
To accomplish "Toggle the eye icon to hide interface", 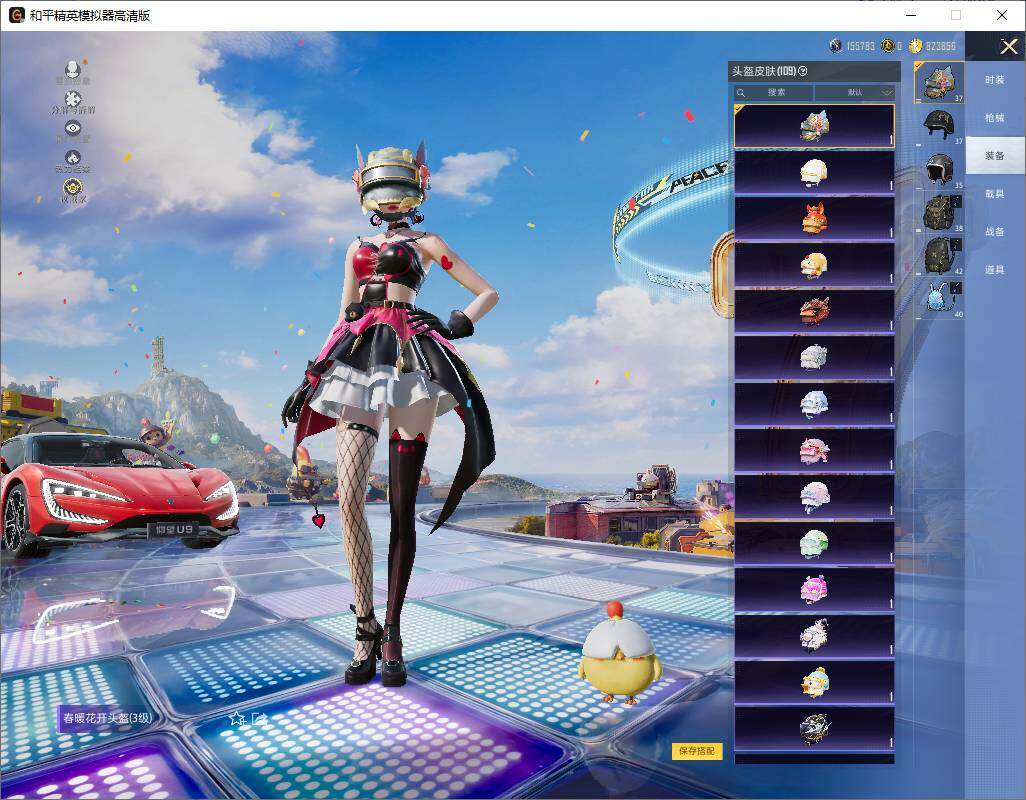I will tap(73, 128).
